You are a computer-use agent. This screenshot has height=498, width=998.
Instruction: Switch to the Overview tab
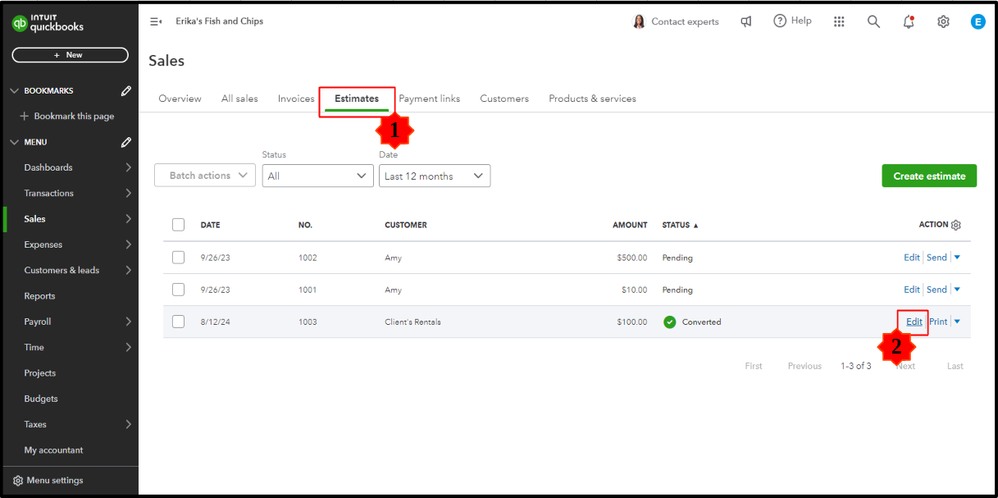[180, 99]
